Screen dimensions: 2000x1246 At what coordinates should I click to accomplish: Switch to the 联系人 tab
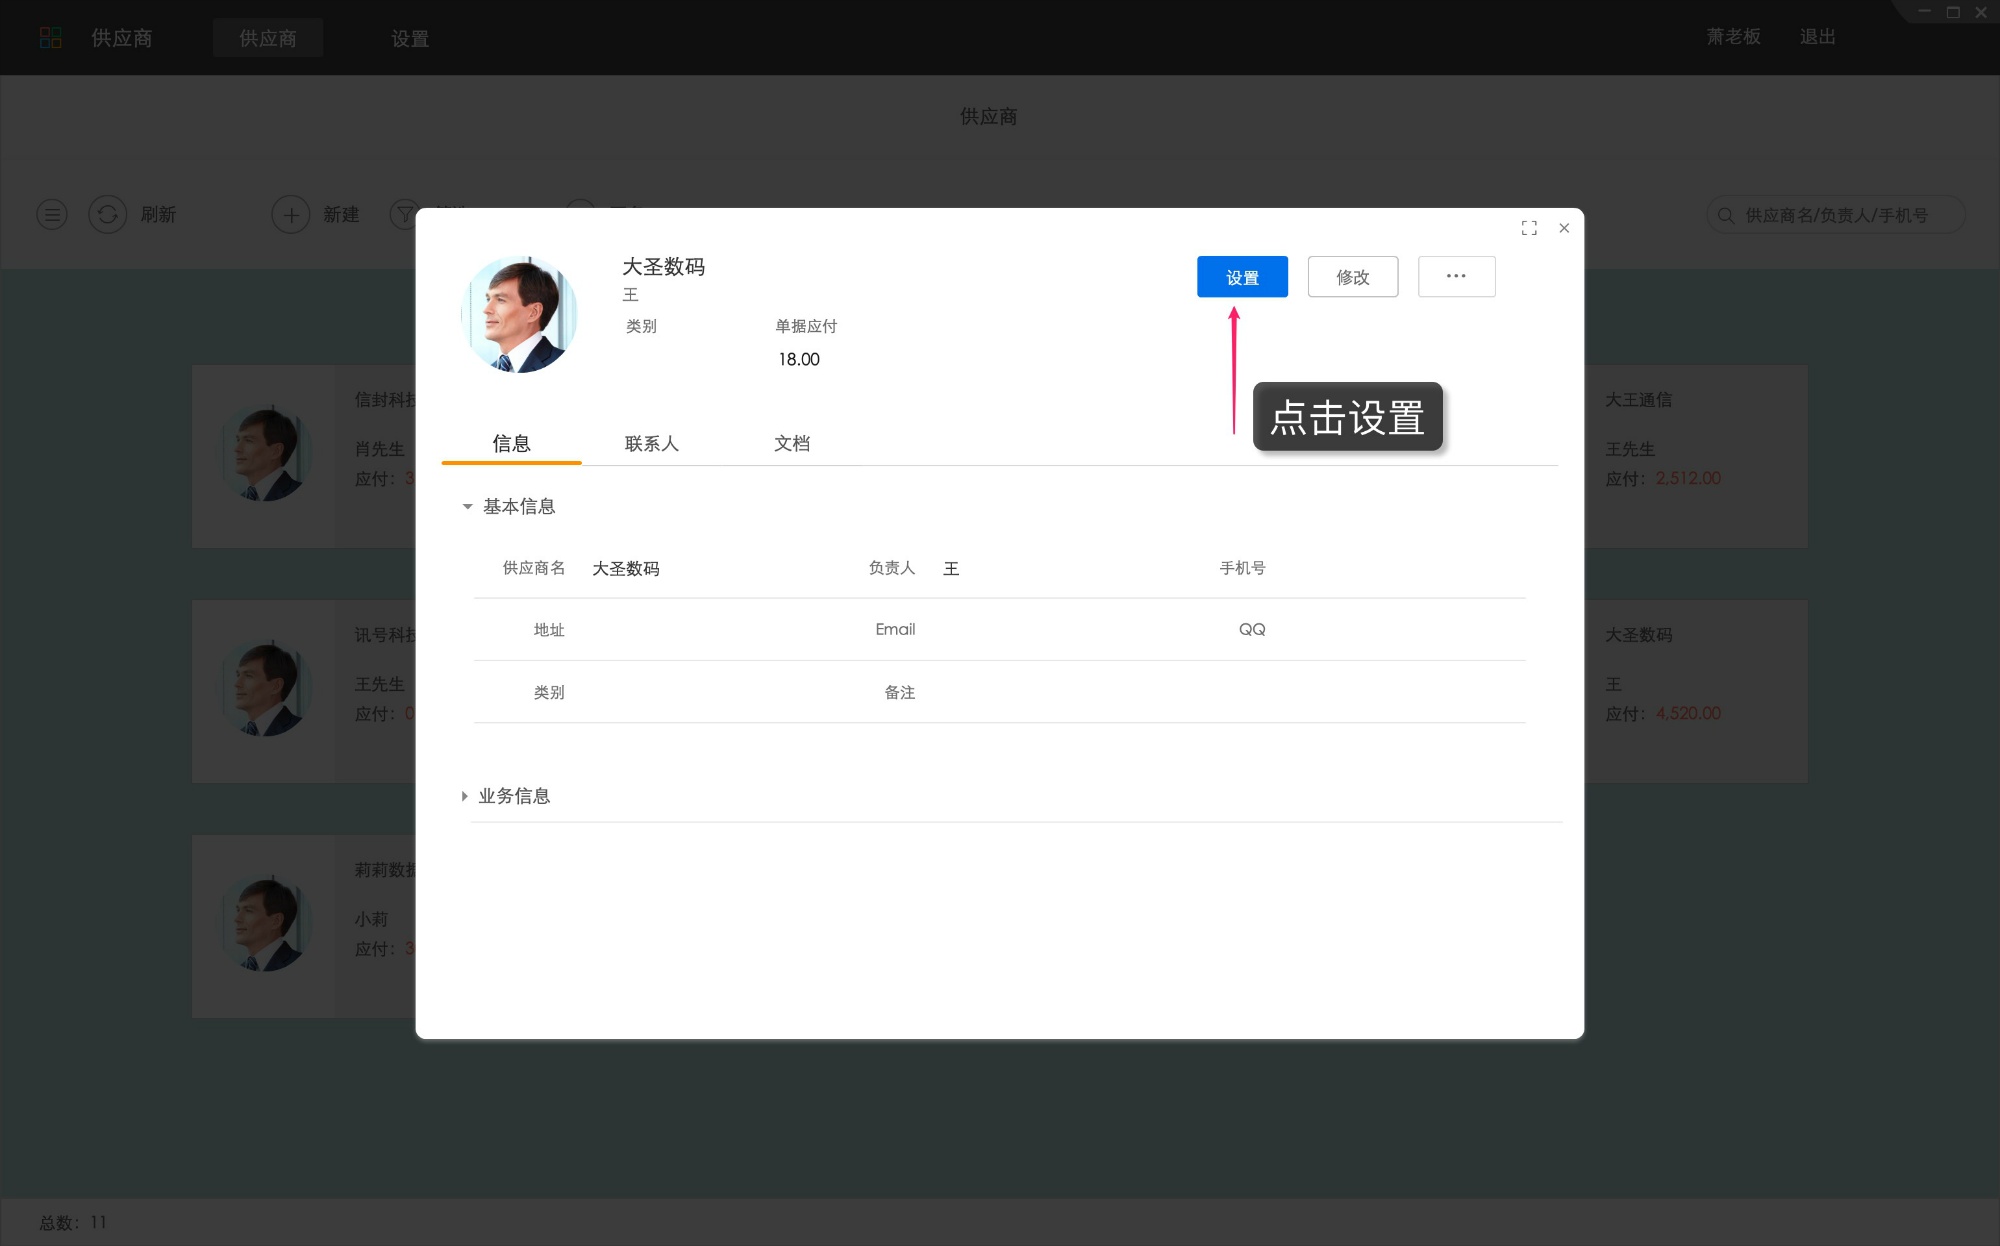click(x=652, y=444)
